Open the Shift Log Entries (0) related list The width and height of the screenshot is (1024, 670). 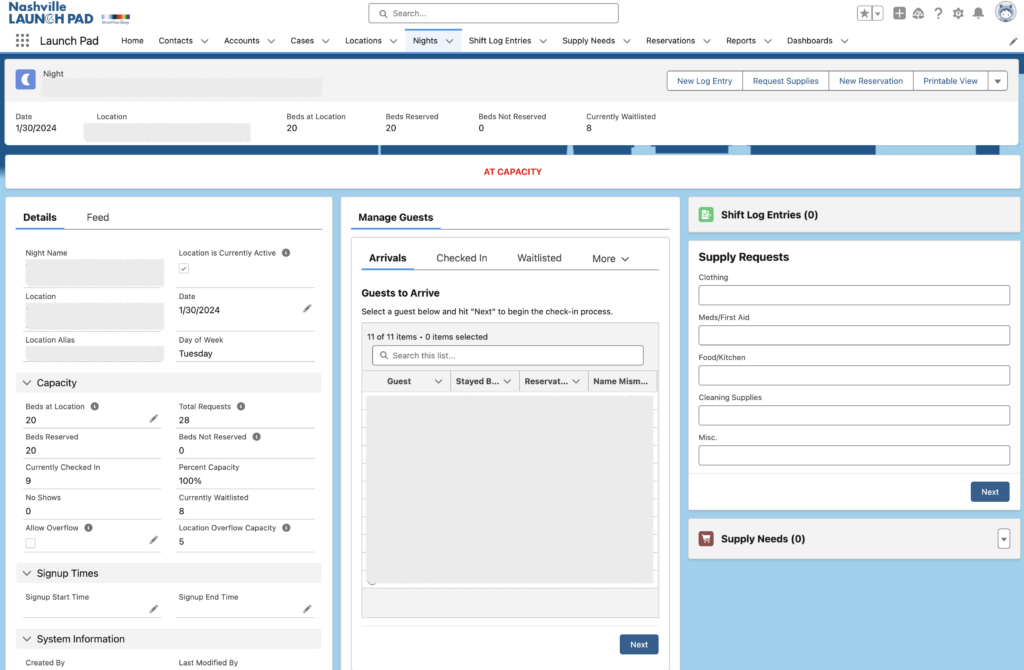click(769, 215)
